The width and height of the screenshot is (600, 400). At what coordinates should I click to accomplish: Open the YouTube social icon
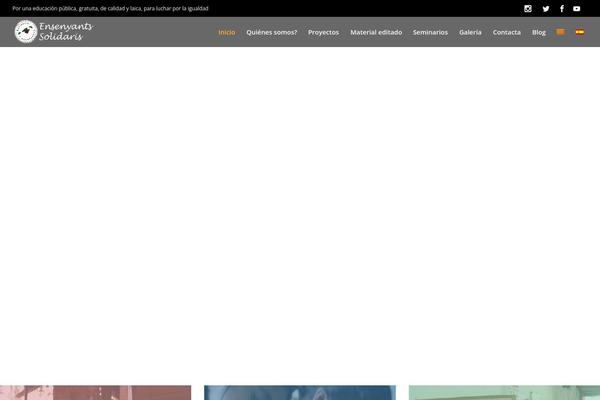tap(577, 8)
